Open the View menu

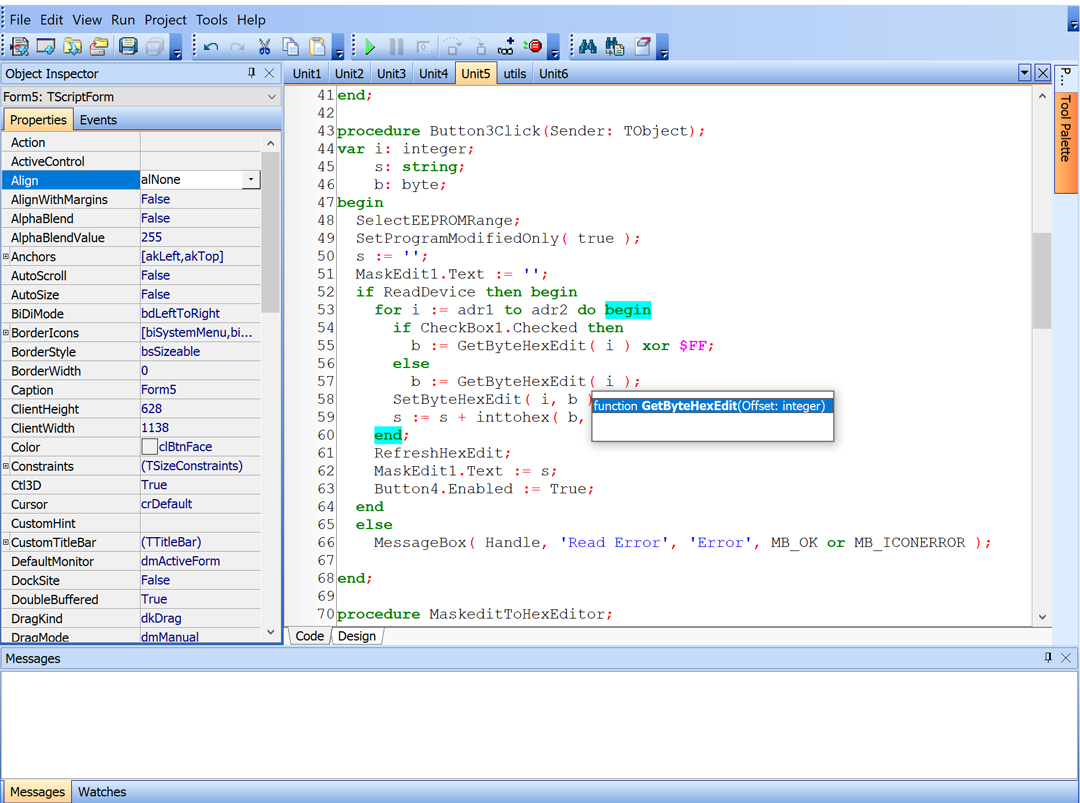87,20
